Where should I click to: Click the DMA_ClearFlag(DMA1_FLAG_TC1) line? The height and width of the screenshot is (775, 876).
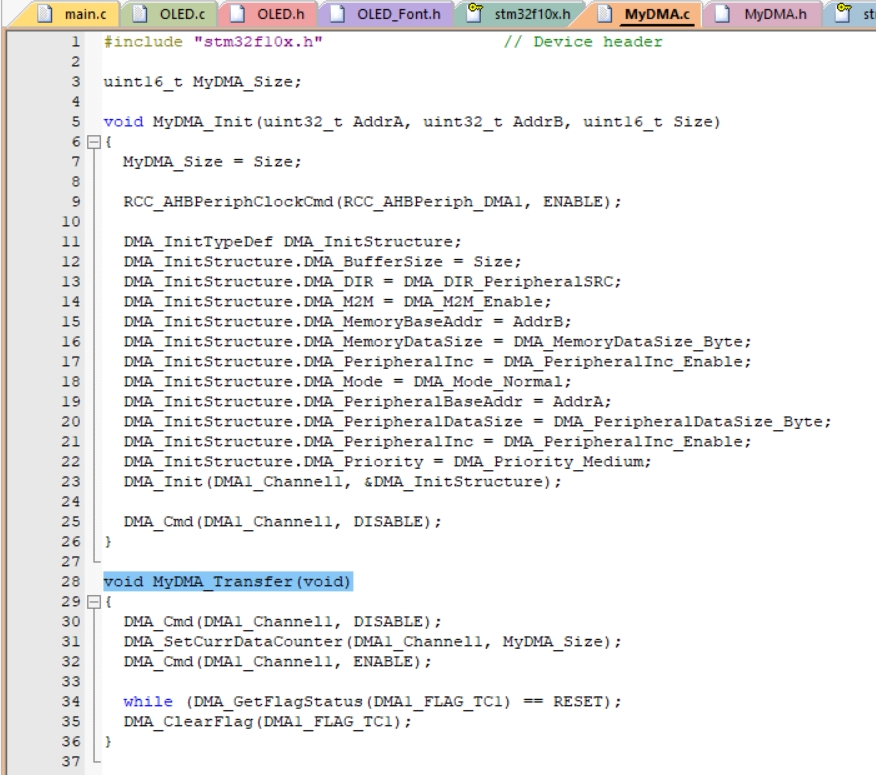[x=267, y=722]
